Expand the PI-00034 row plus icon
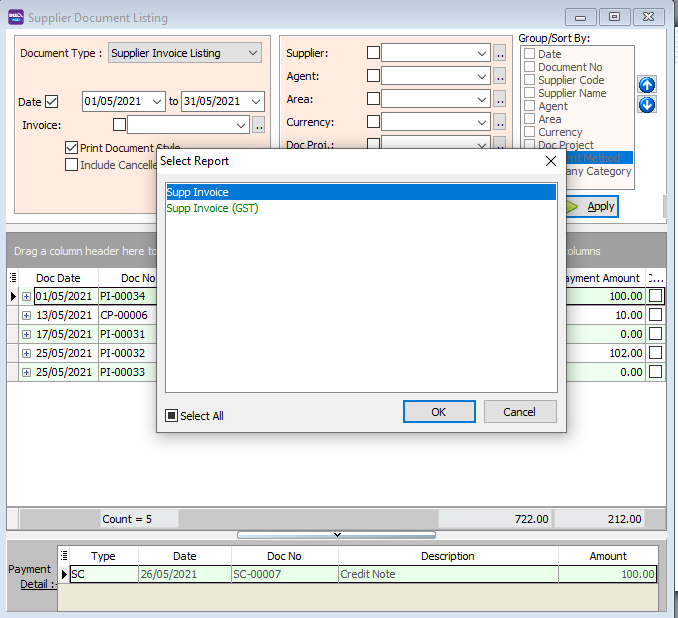Screen dimensions: 678x618 click(26, 297)
